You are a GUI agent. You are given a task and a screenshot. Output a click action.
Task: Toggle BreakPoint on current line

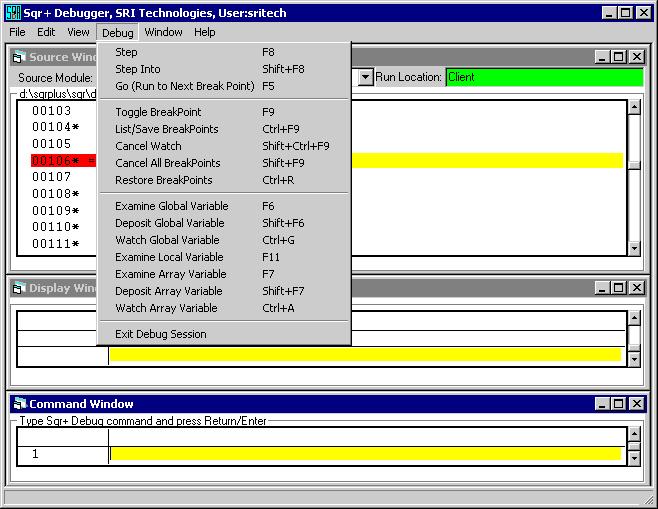point(158,112)
